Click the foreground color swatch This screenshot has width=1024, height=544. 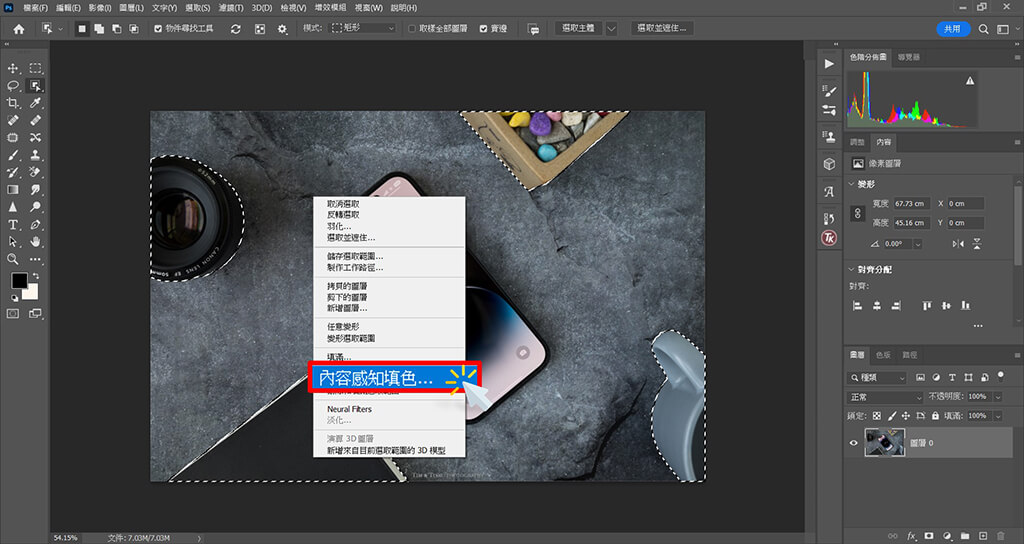coord(19,281)
